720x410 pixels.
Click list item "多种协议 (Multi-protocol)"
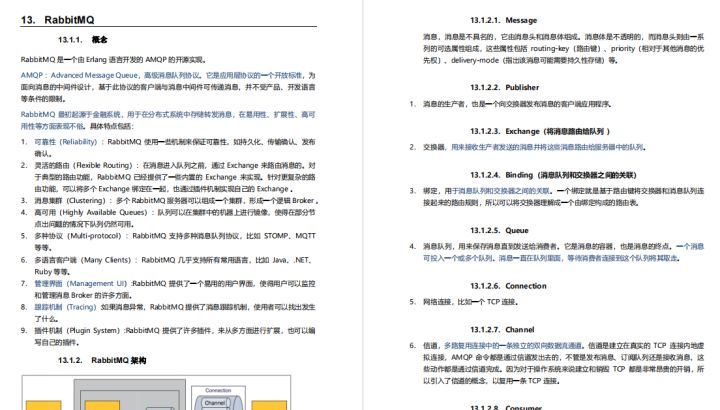78,236
